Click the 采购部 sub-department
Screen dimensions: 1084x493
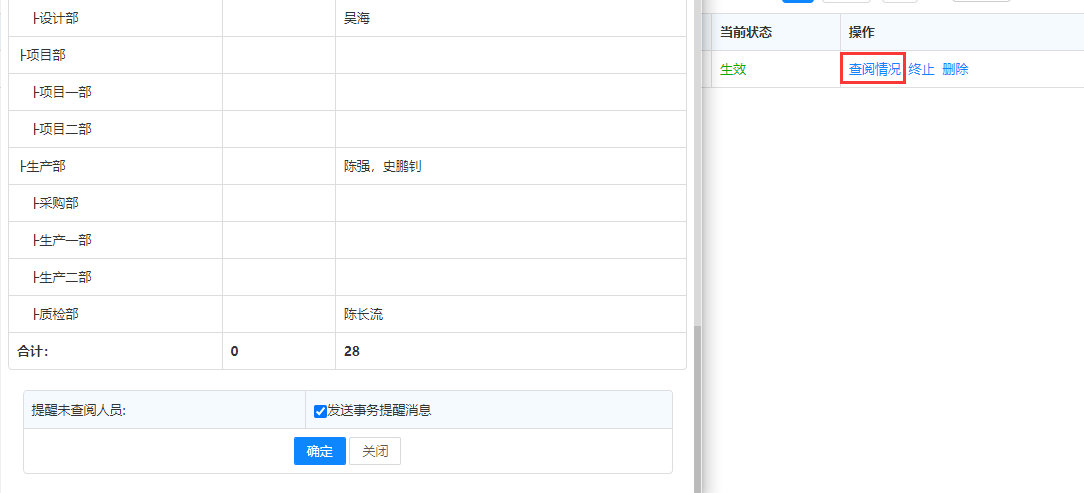tap(58, 203)
